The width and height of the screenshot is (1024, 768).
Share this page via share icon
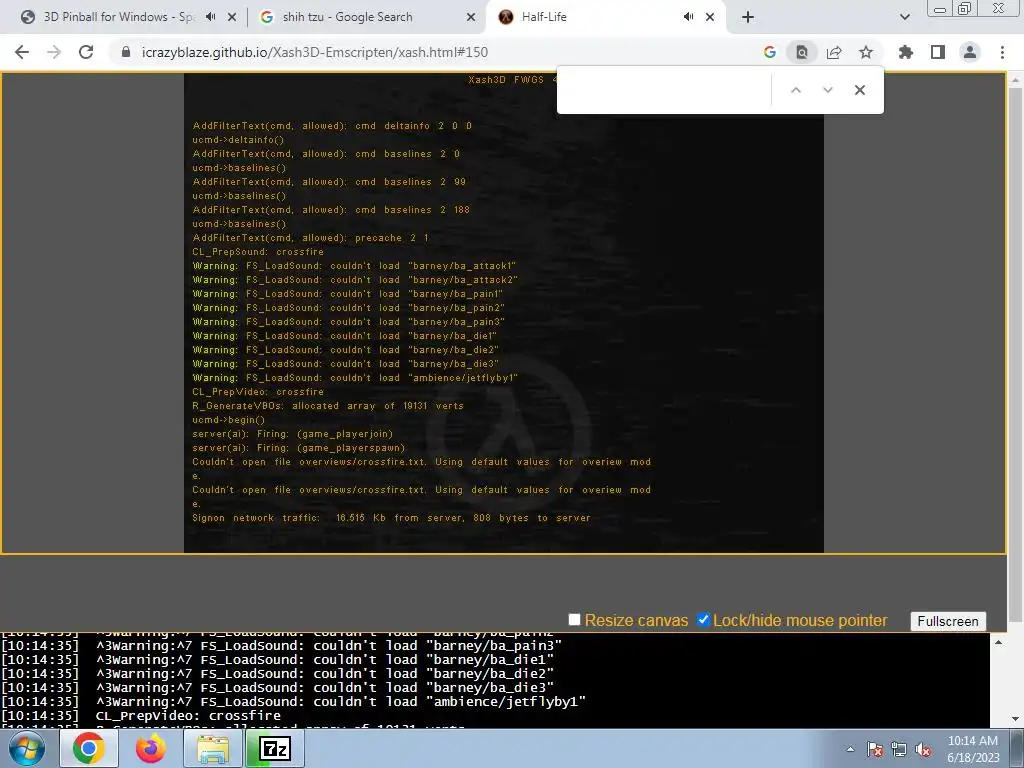pyautogui.click(x=834, y=52)
